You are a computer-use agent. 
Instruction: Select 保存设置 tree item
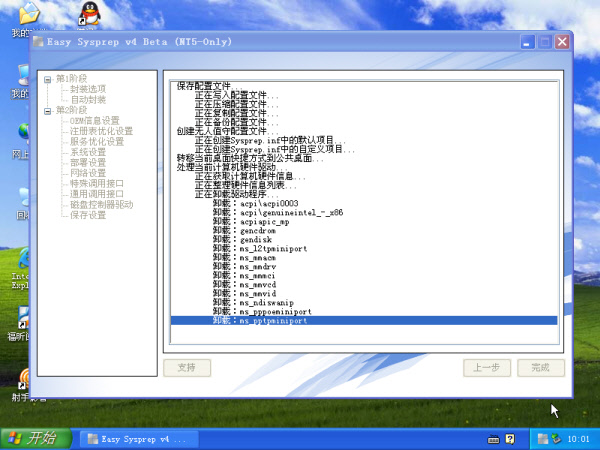[88, 215]
